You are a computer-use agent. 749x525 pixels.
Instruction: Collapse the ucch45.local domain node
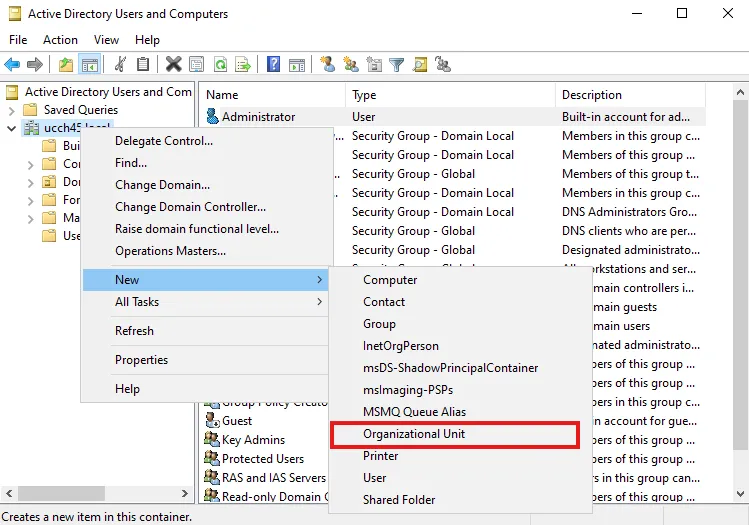click(12, 128)
